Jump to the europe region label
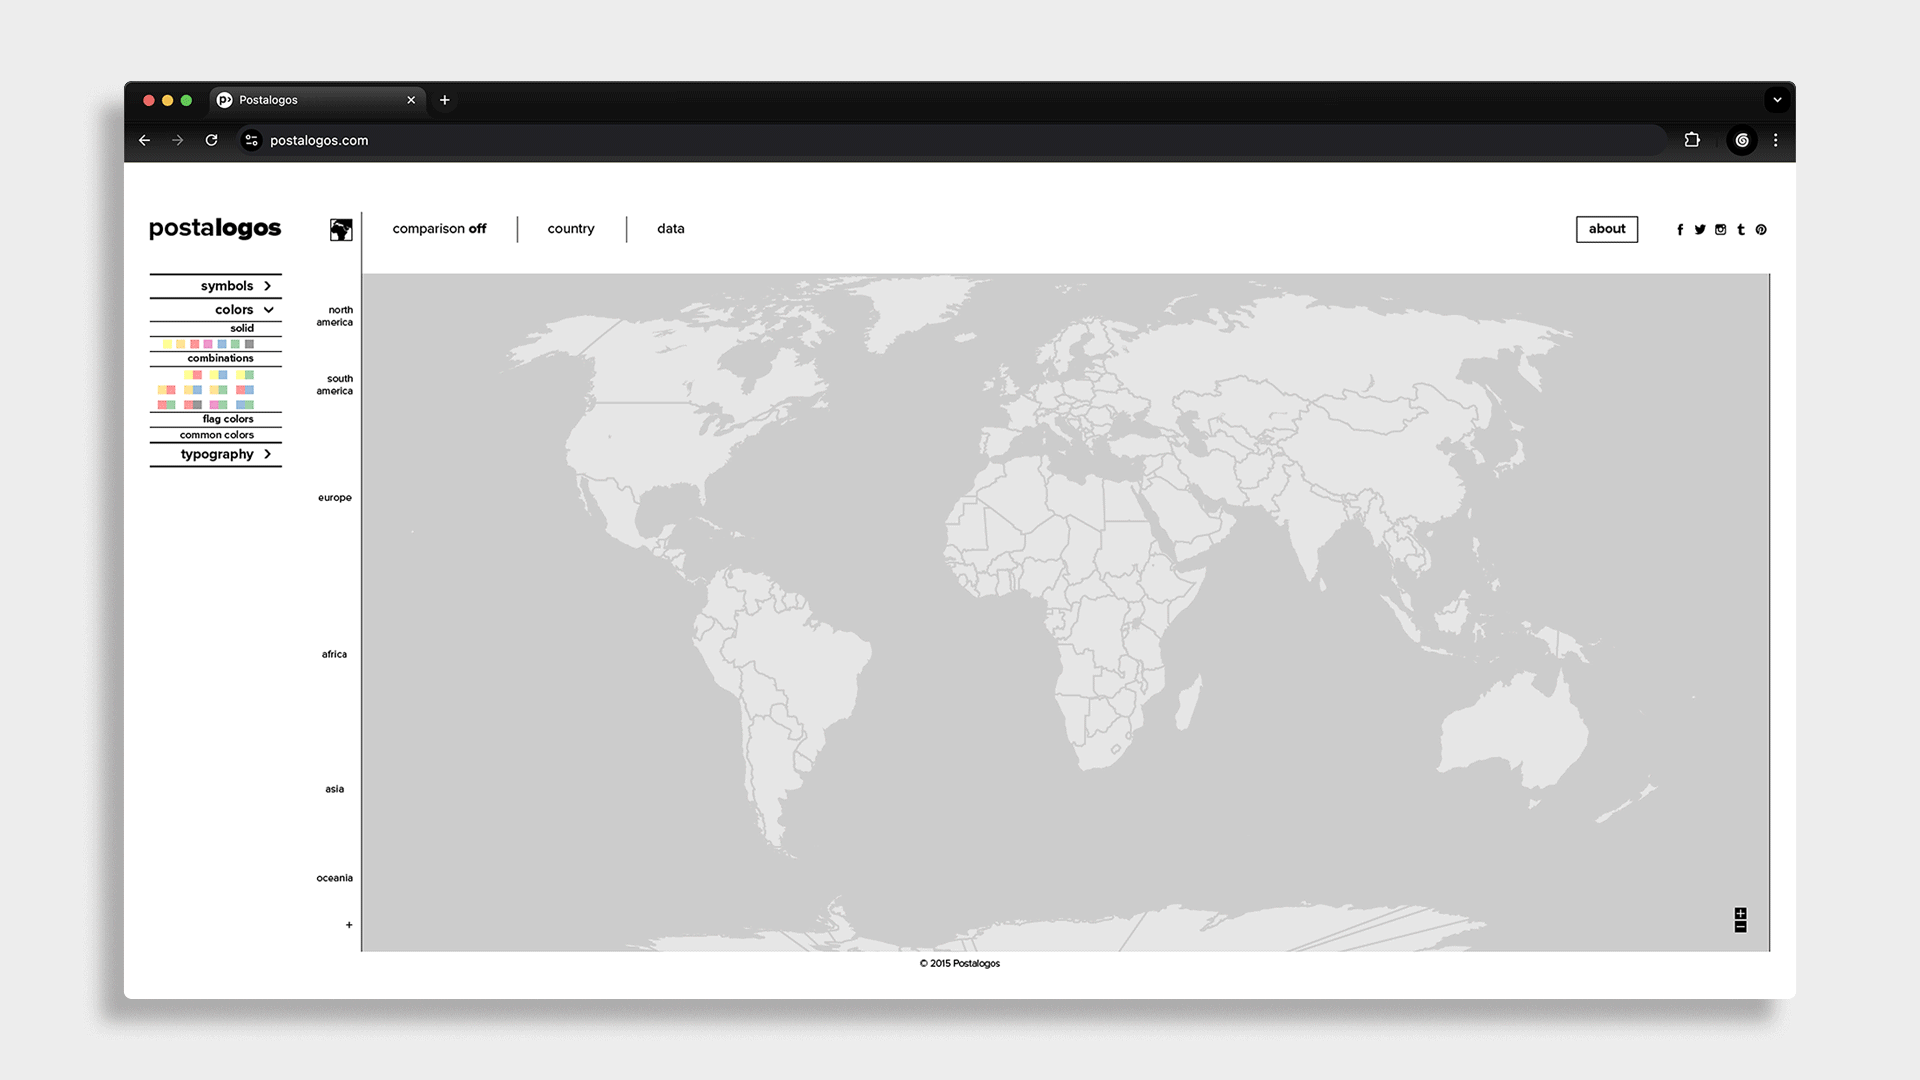1920x1080 pixels. click(335, 498)
